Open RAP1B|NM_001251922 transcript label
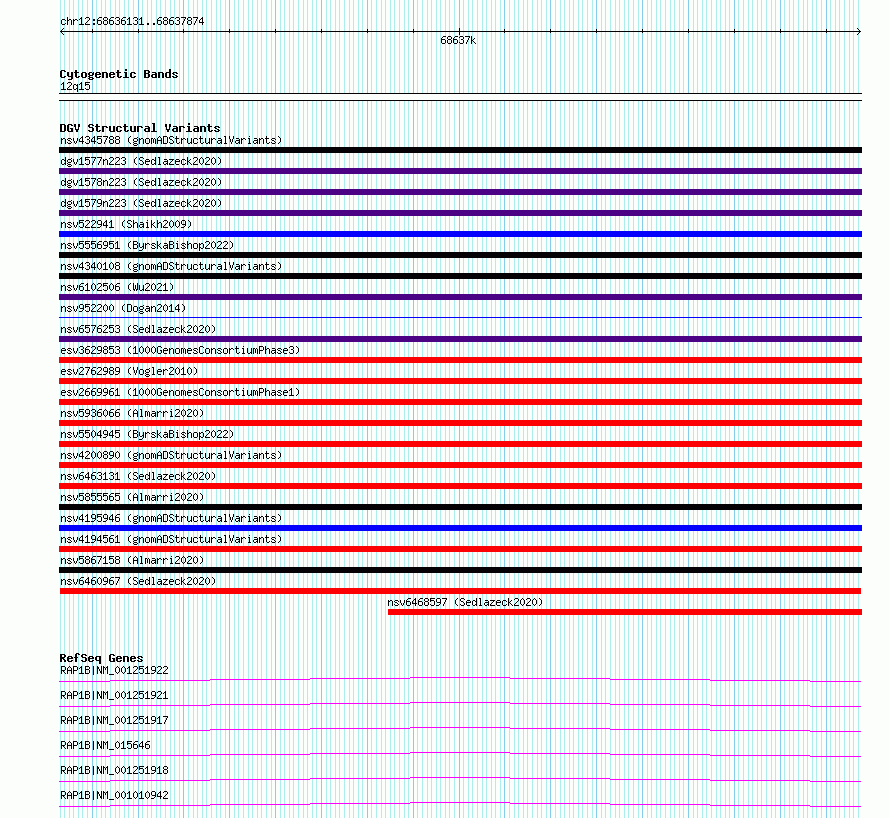890x818 pixels. click(114, 670)
